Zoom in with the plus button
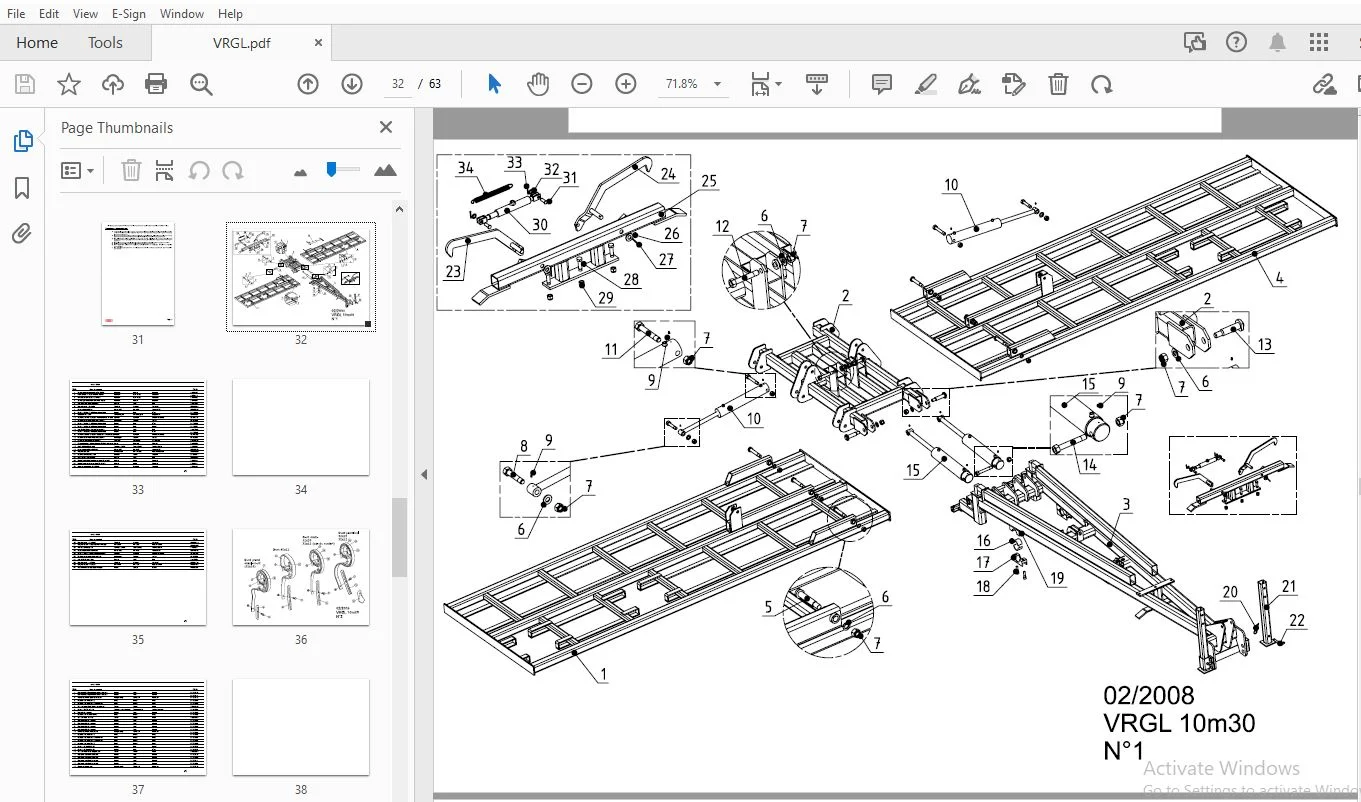This screenshot has width=1361, height=802. pyautogui.click(x=626, y=84)
